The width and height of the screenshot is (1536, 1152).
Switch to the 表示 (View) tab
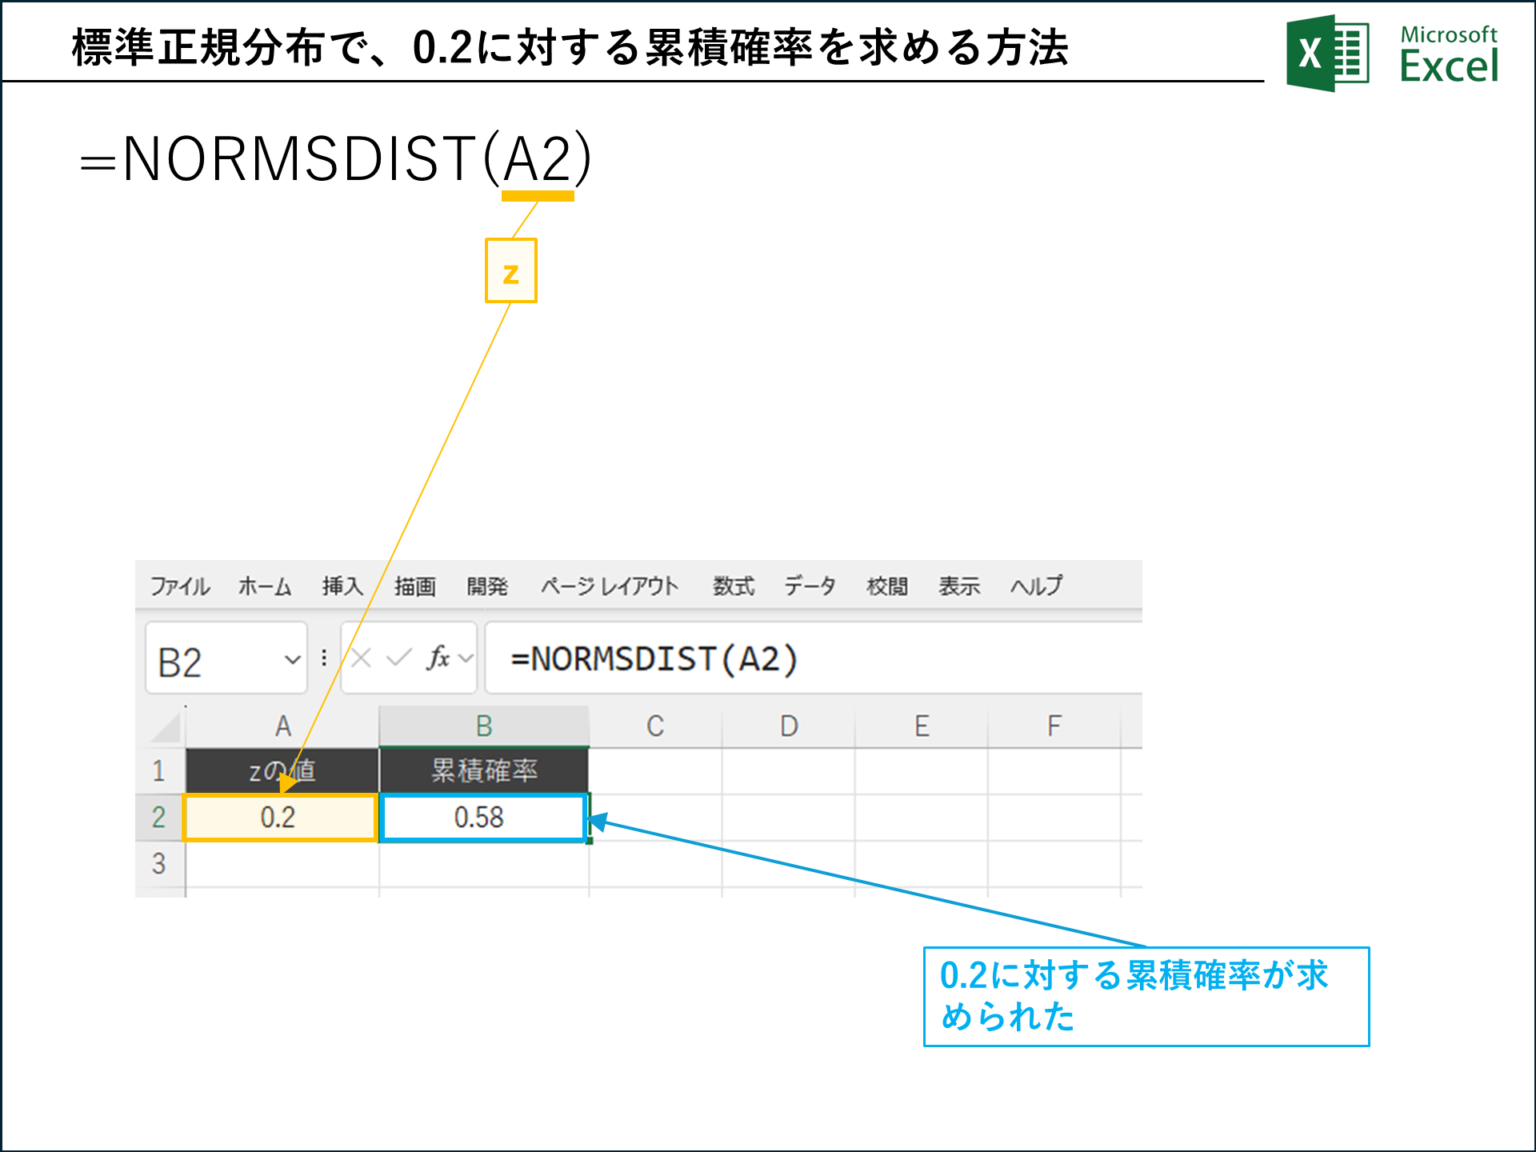[x=958, y=586]
